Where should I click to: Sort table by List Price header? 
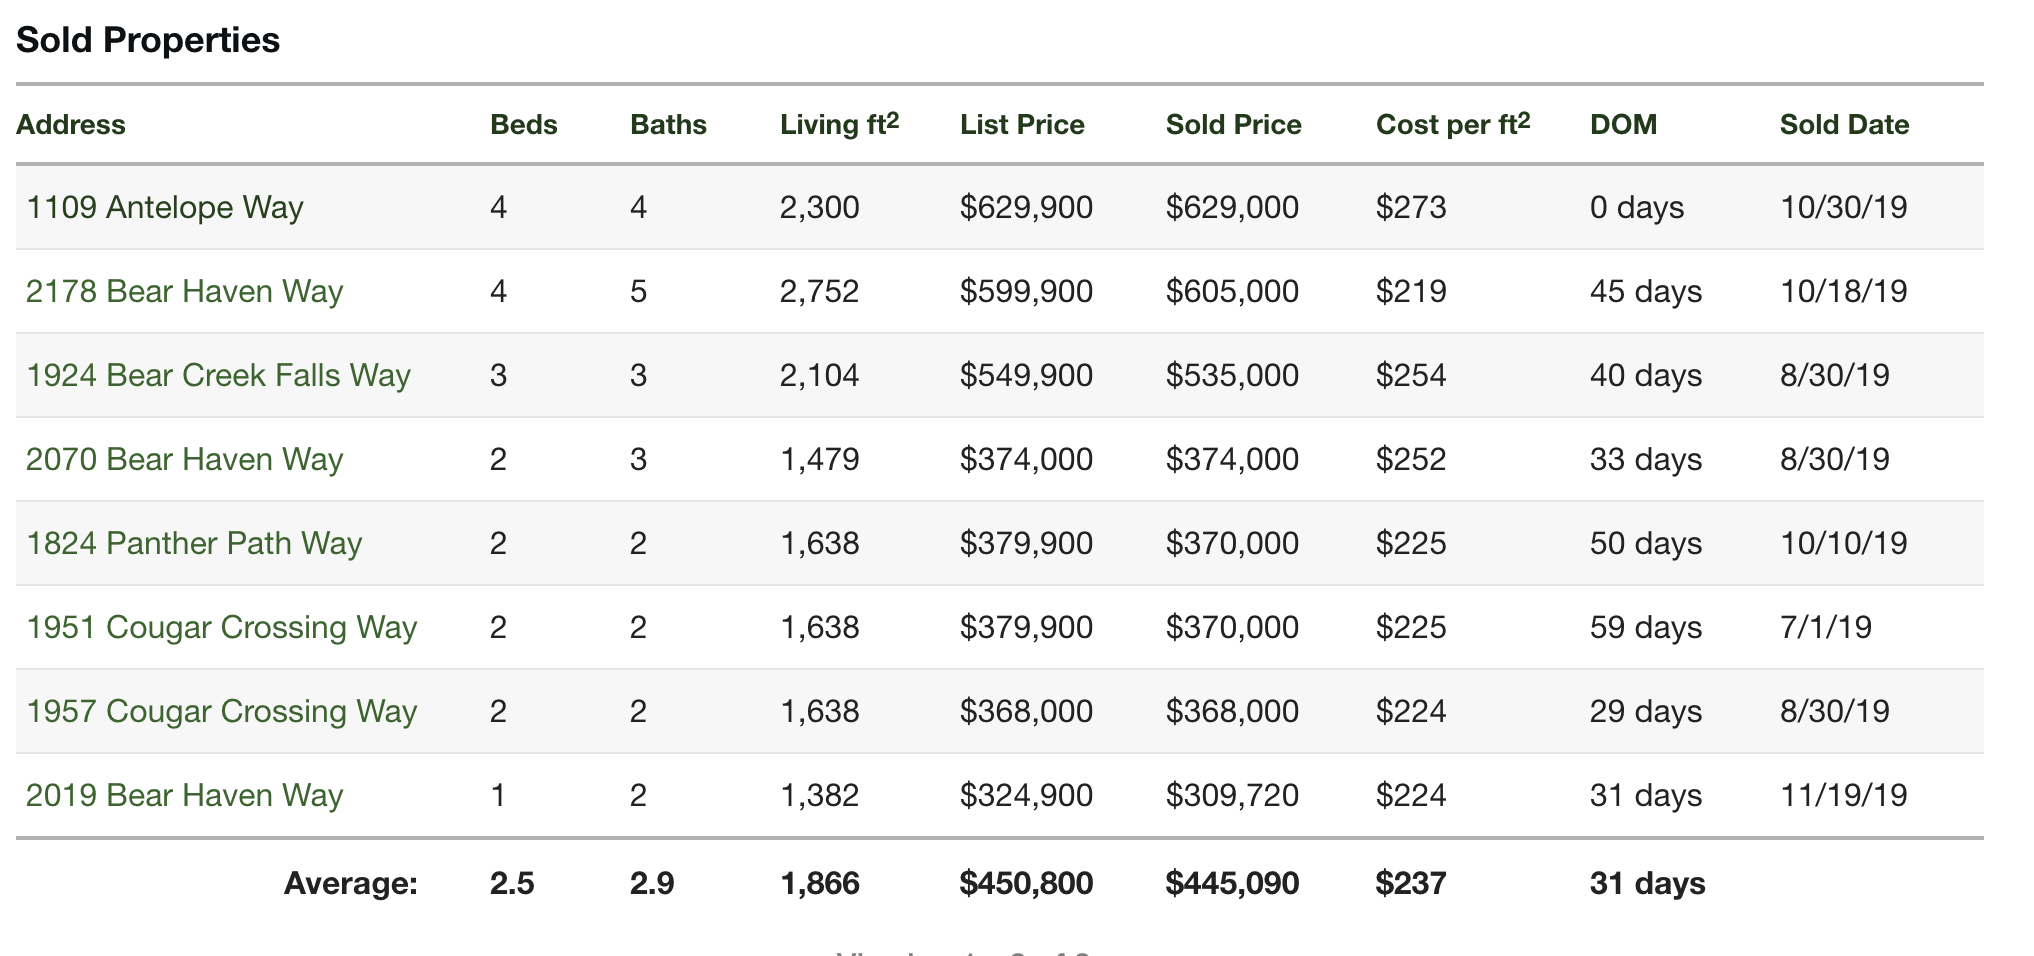pyautogui.click(x=1022, y=125)
